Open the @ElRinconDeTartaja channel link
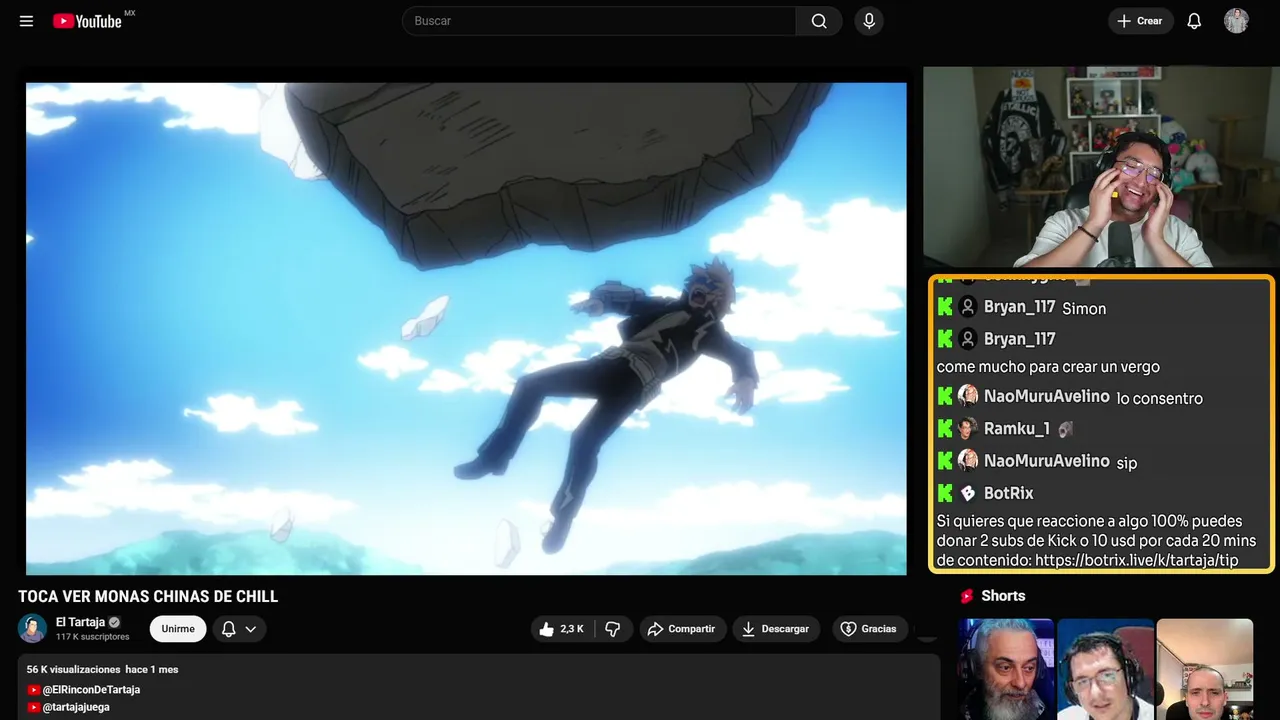 91,690
